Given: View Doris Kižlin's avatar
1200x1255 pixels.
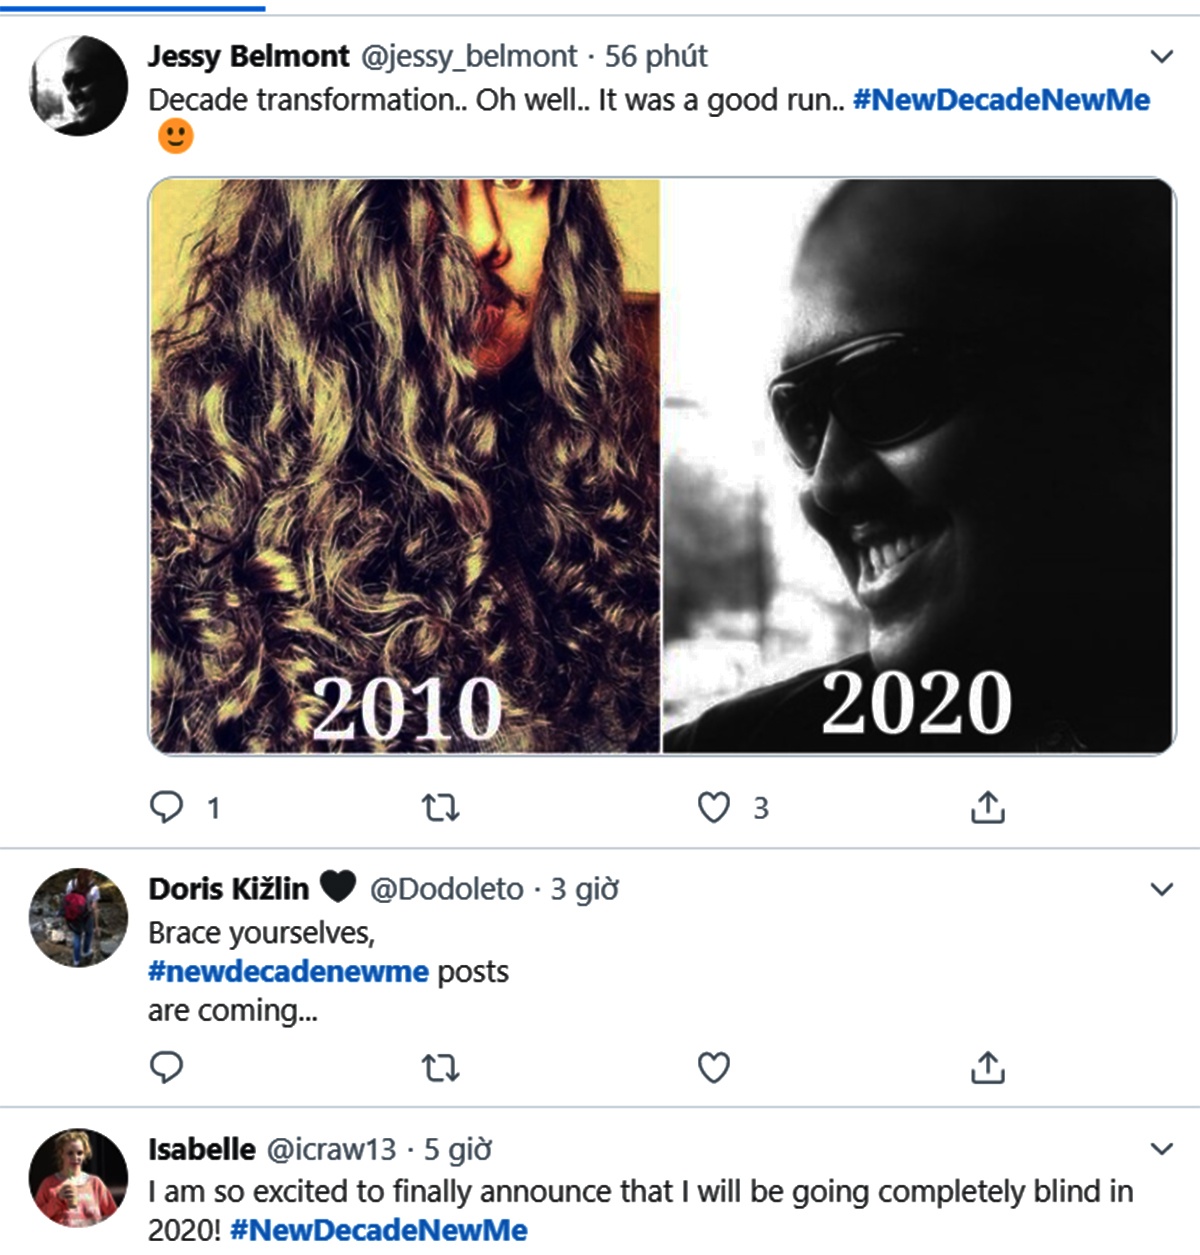Looking at the screenshot, I should [78, 917].
